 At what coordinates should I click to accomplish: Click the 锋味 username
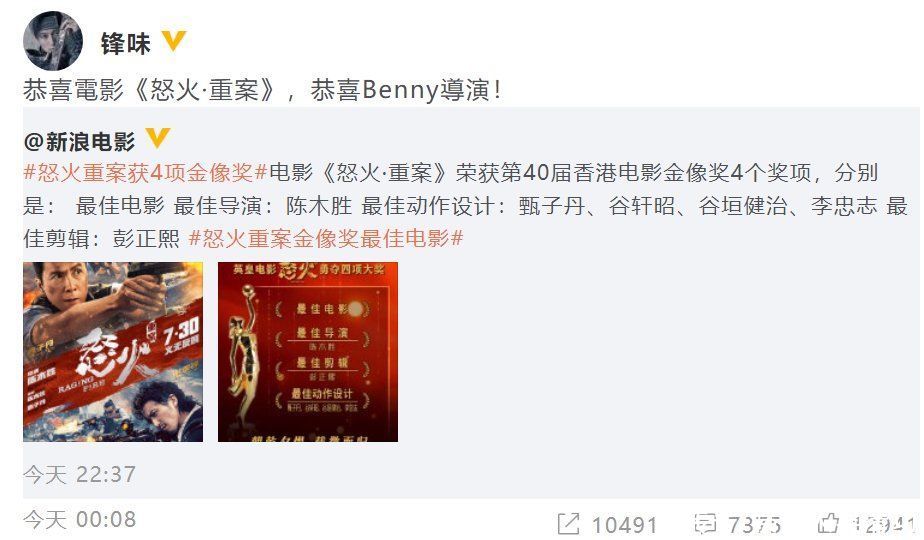pyautogui.click(x=126, y=43)
